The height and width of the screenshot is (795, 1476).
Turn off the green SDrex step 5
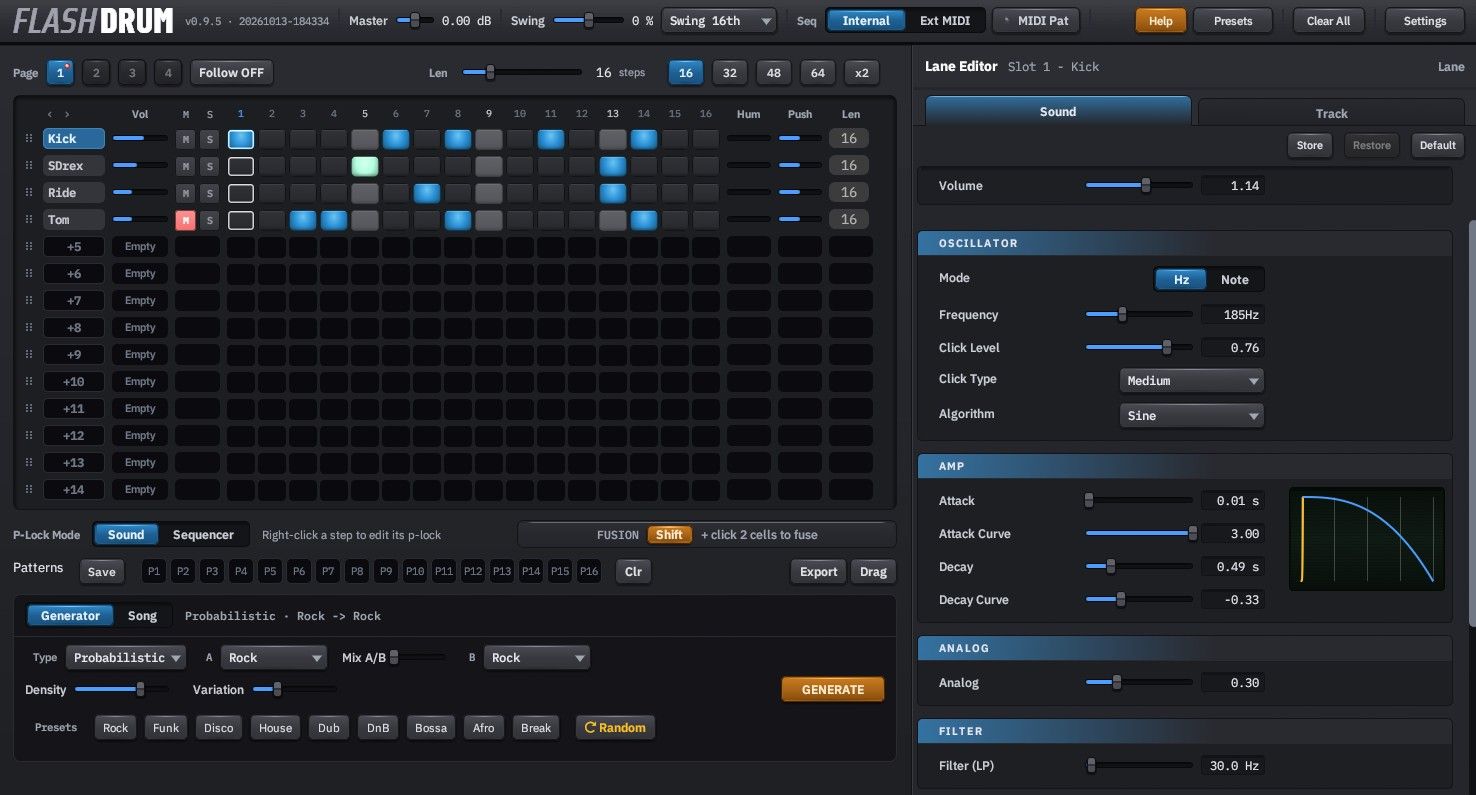point(365,166)
